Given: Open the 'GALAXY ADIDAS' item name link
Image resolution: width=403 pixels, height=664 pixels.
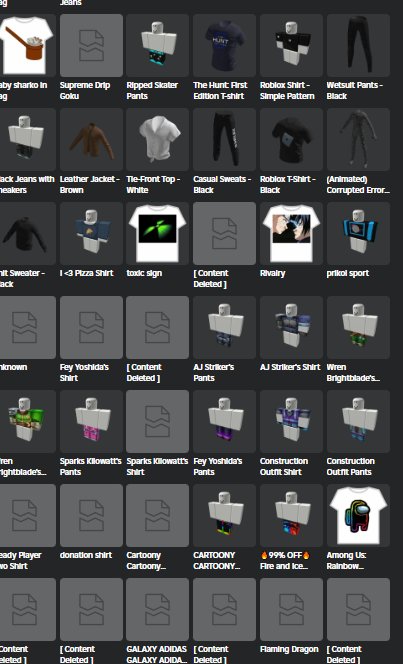Looking at the screenshot, I should click(157, 655).
